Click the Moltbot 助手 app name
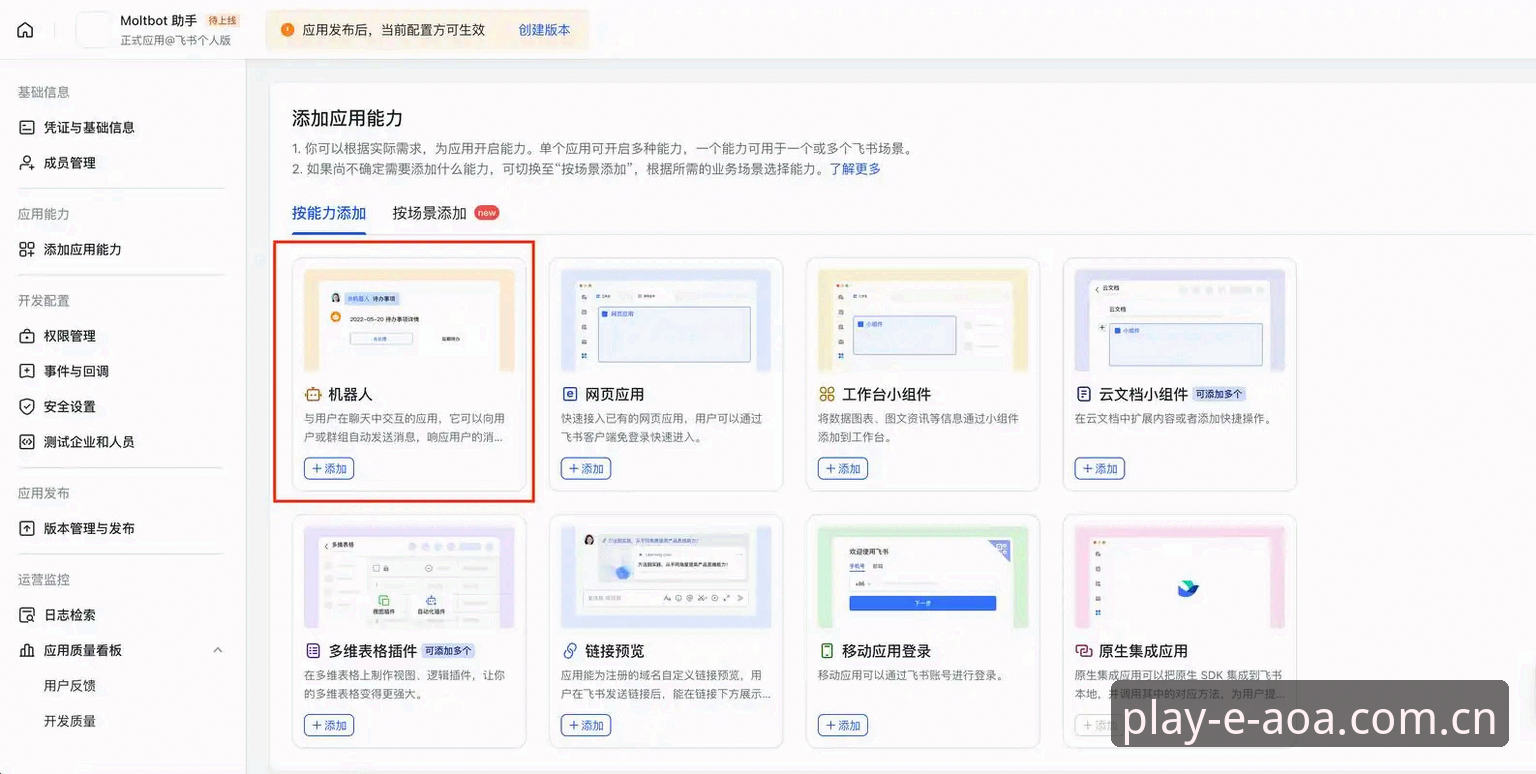The image size is (1536, 774). 158,21
